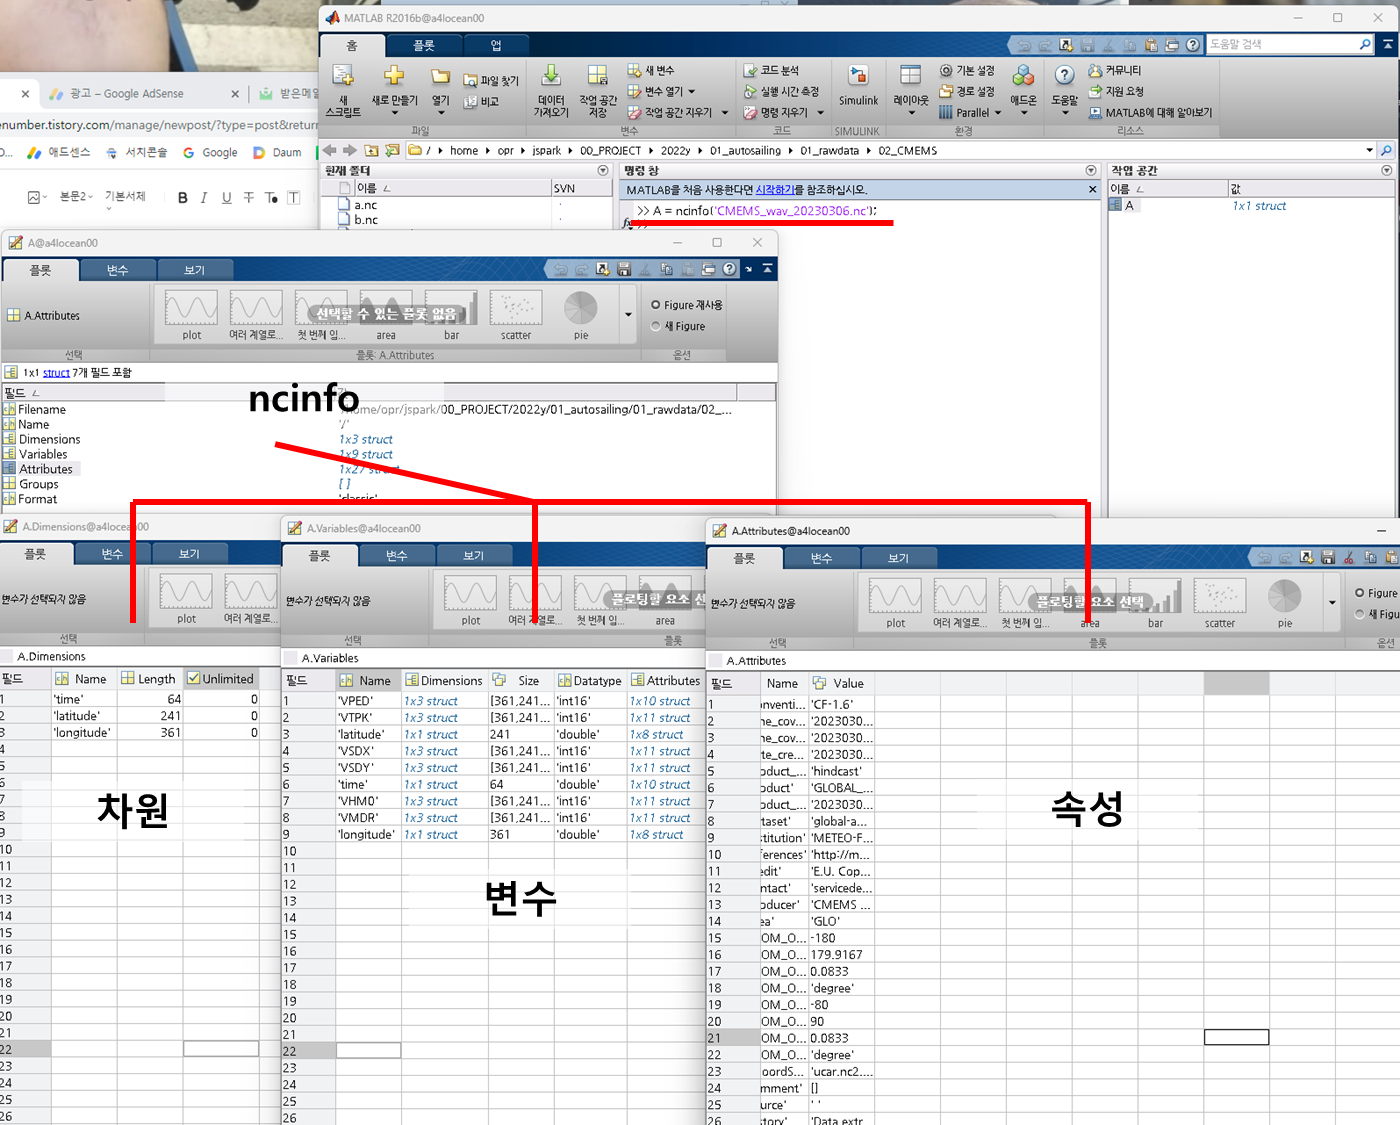Click the struct link in A@a4locean00 window
The image size is (1400, 1125).
coord(56,373)
